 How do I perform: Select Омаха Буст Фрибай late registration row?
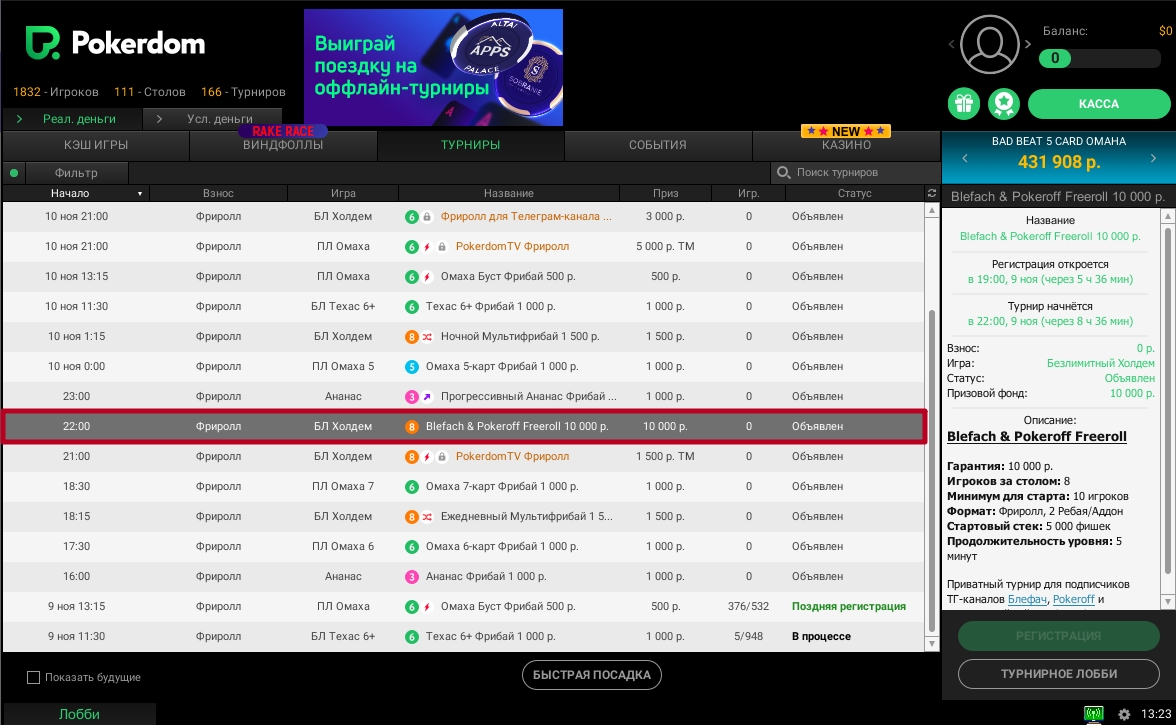[x=464, y=607]
